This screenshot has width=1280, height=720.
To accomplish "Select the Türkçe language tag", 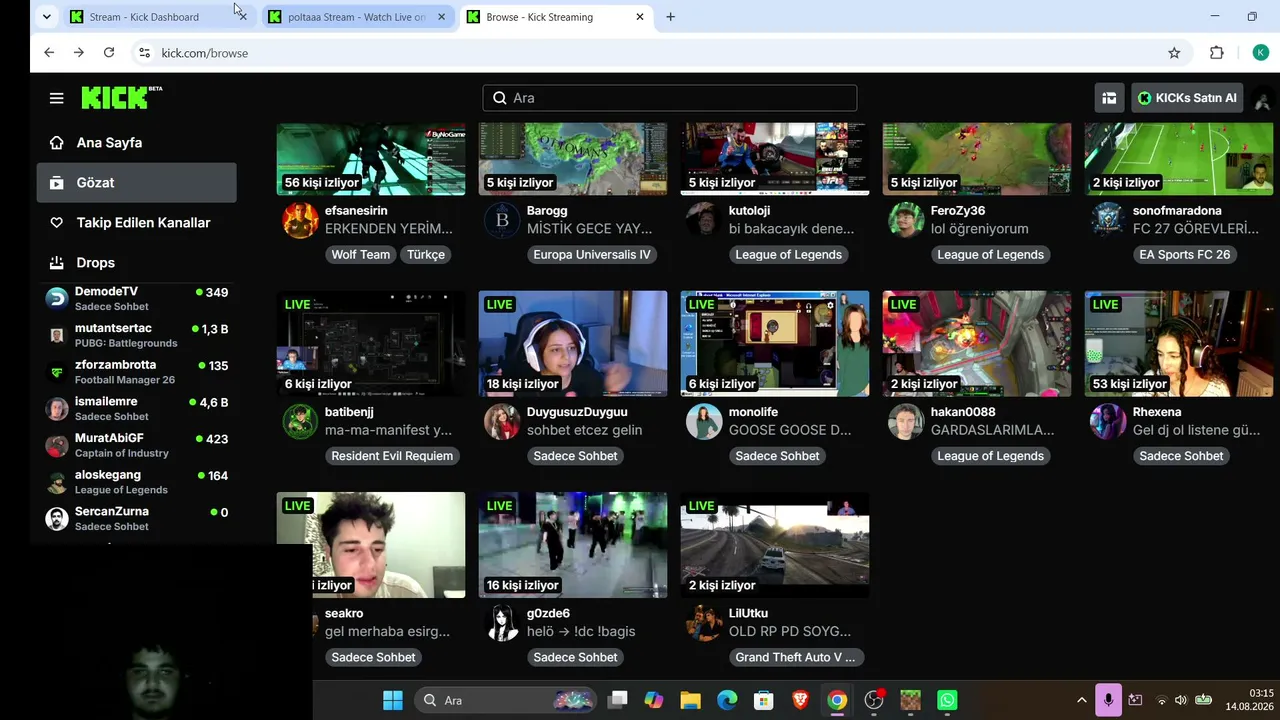I will coord(426,255).
